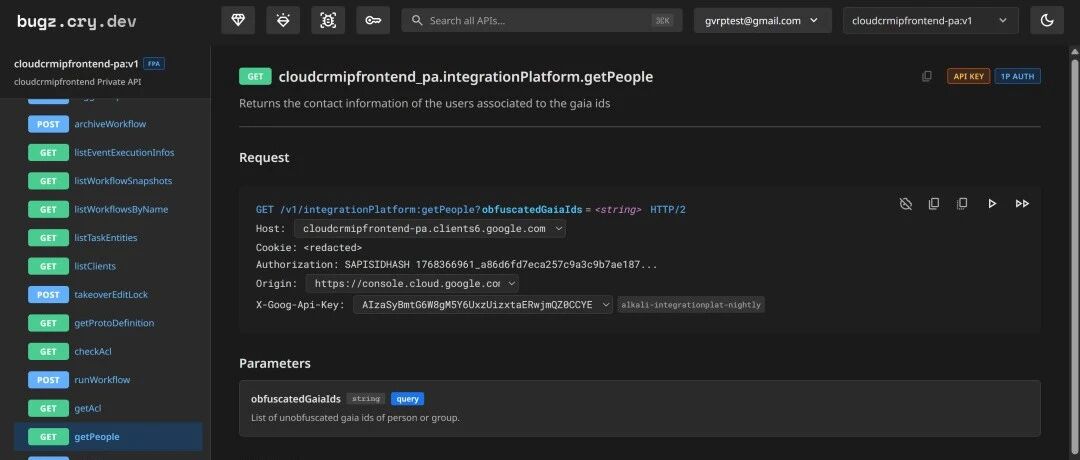The image size is (1080, 460).
Task: Click the crossed-out cookie icon in request toolbar
Action: coord(906,203)
